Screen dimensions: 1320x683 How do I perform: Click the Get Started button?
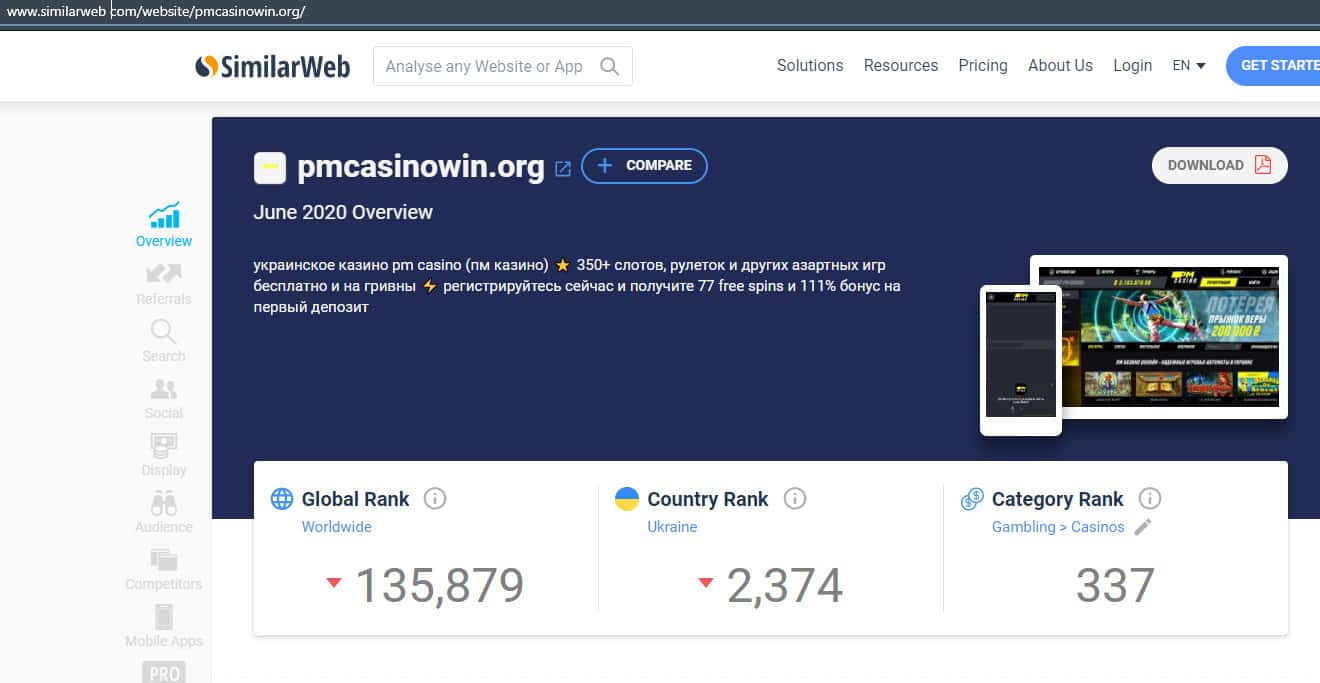pyautogui.click(x=1273, y=65)
